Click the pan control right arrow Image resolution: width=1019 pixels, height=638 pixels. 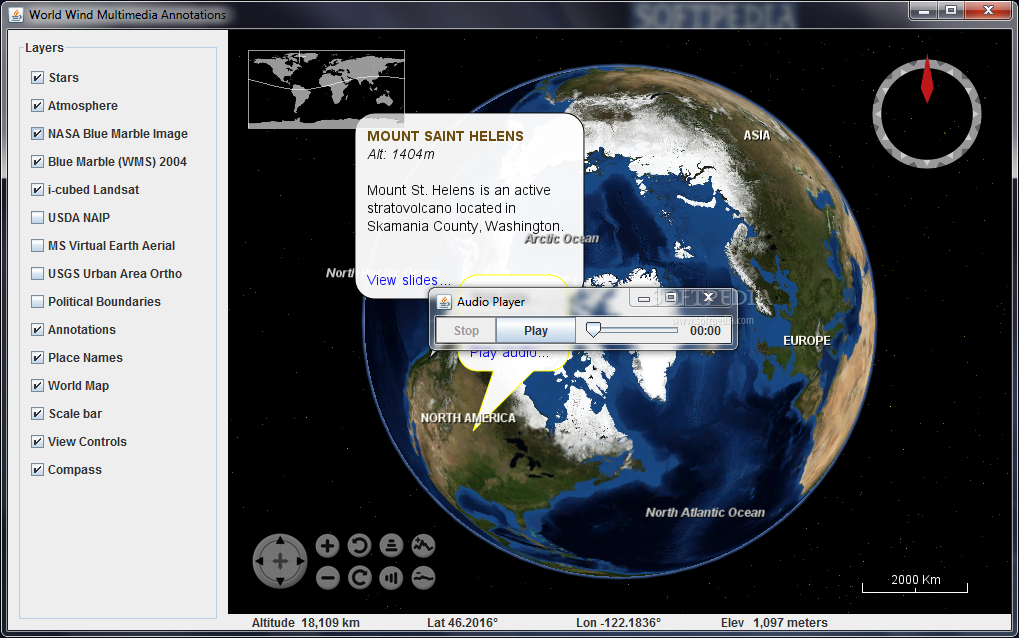point(300,561)
